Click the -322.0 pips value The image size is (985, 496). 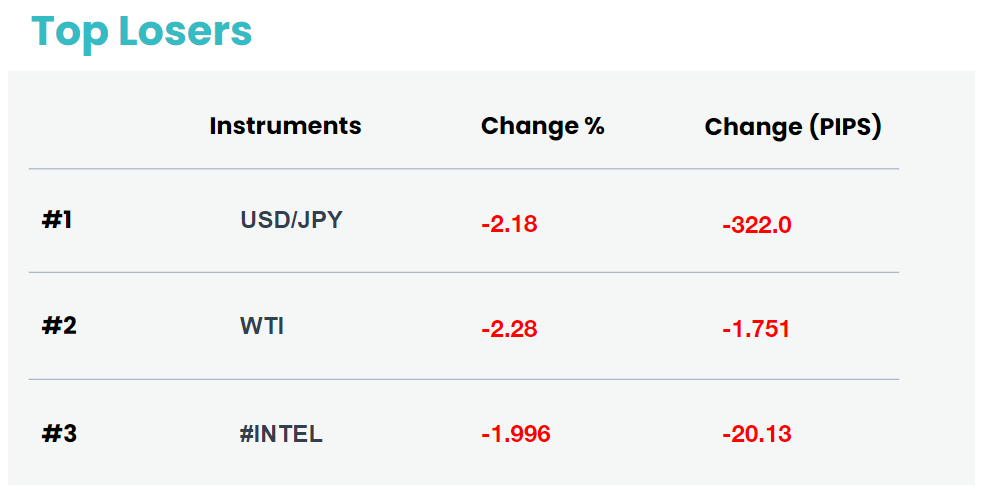(757, 225)
